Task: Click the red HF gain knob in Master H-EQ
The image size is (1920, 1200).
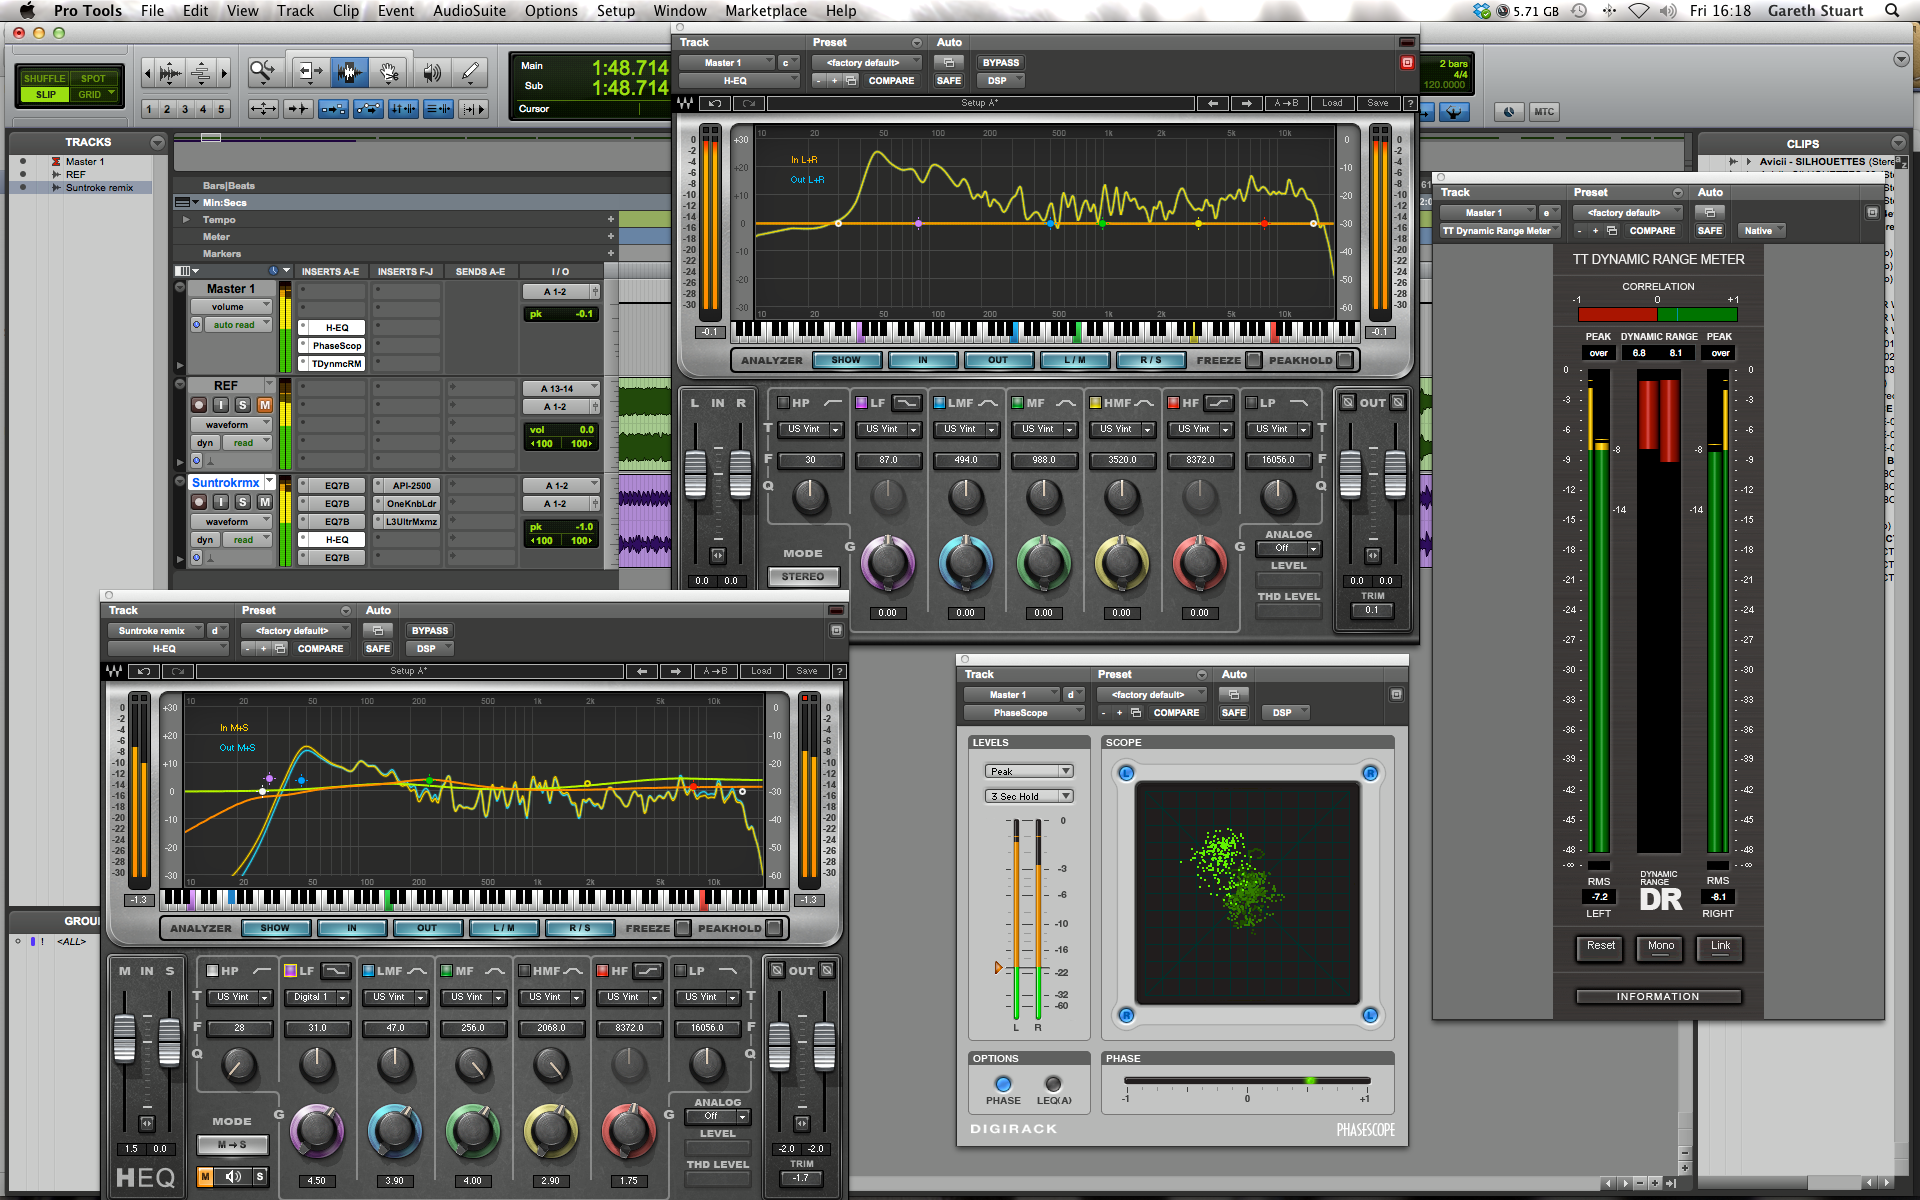Action: [x=1199, y=562]
